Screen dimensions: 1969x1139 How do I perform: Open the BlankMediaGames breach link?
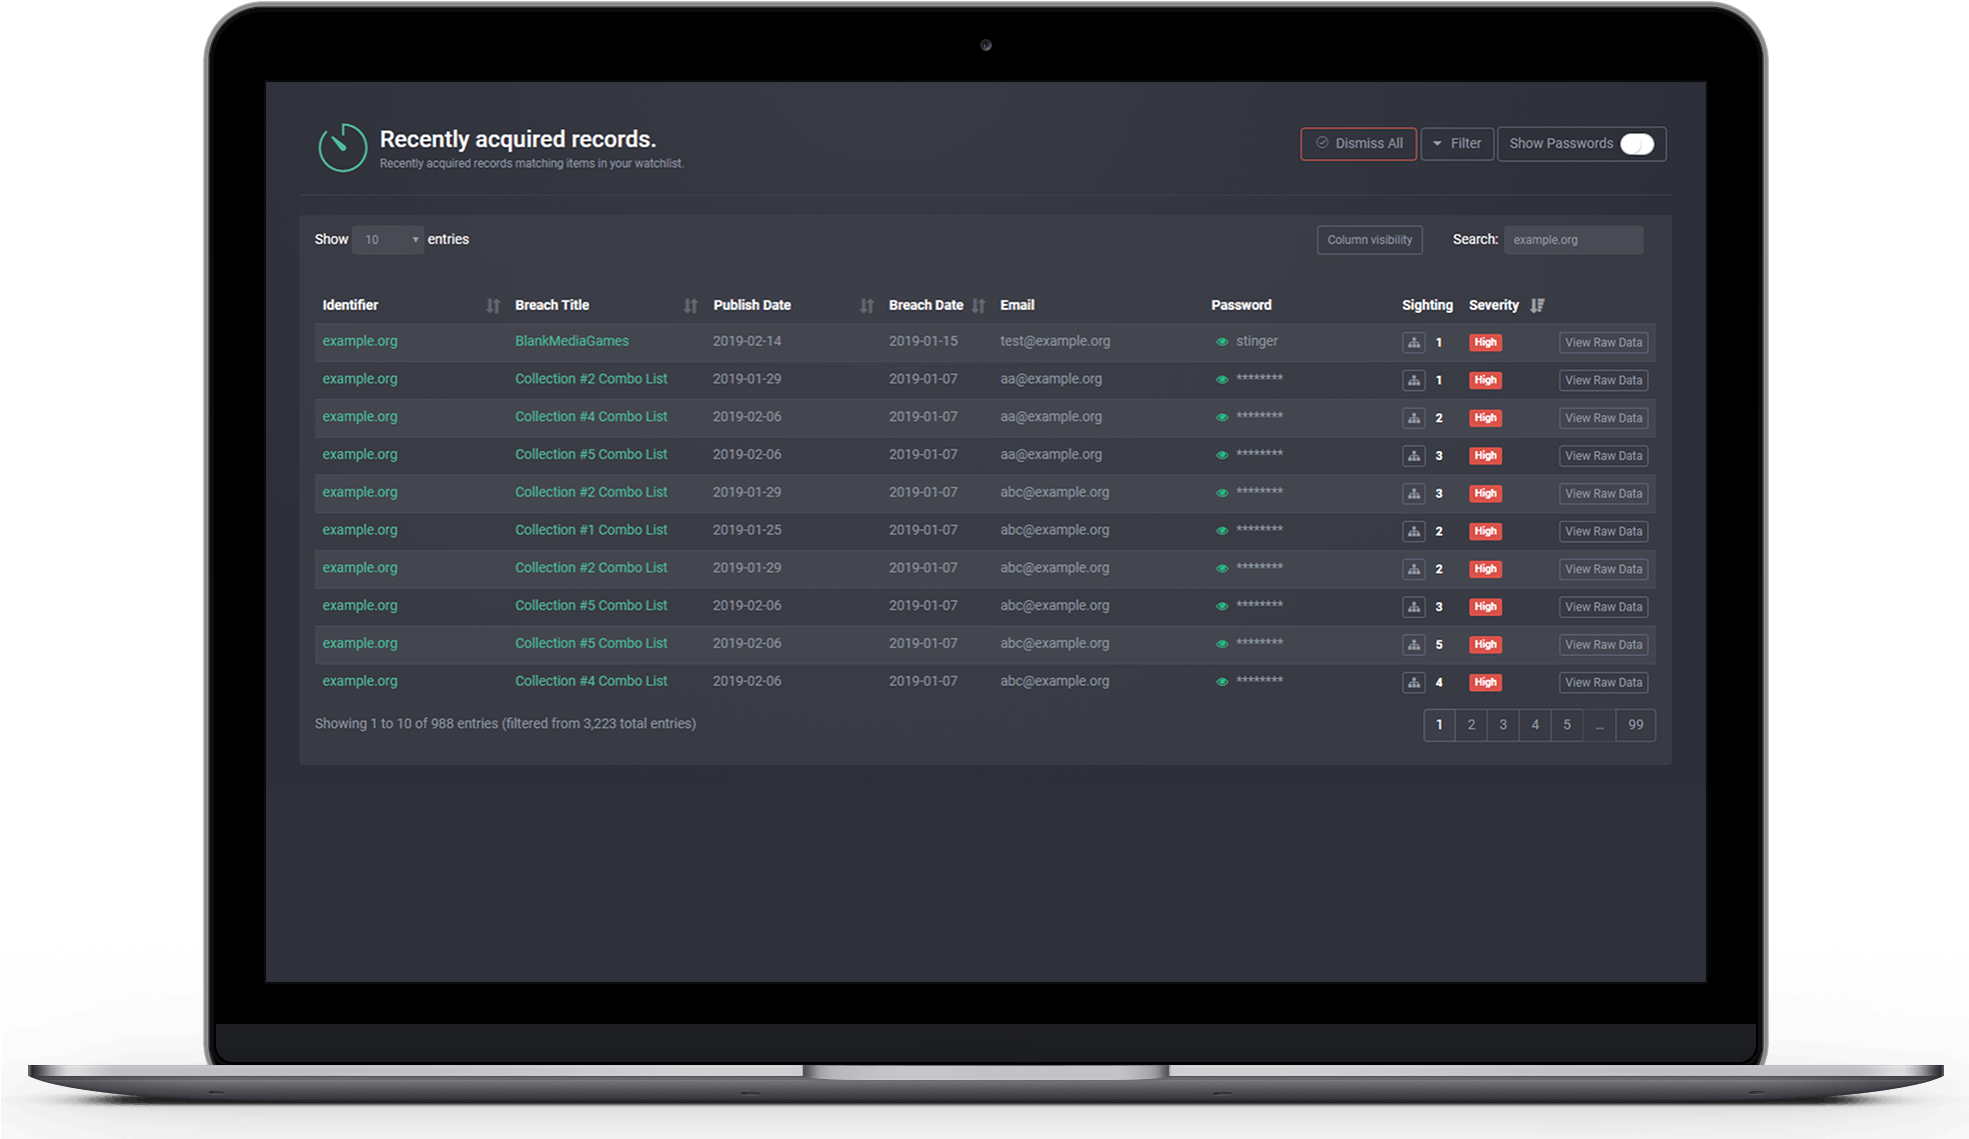(571, 341)
